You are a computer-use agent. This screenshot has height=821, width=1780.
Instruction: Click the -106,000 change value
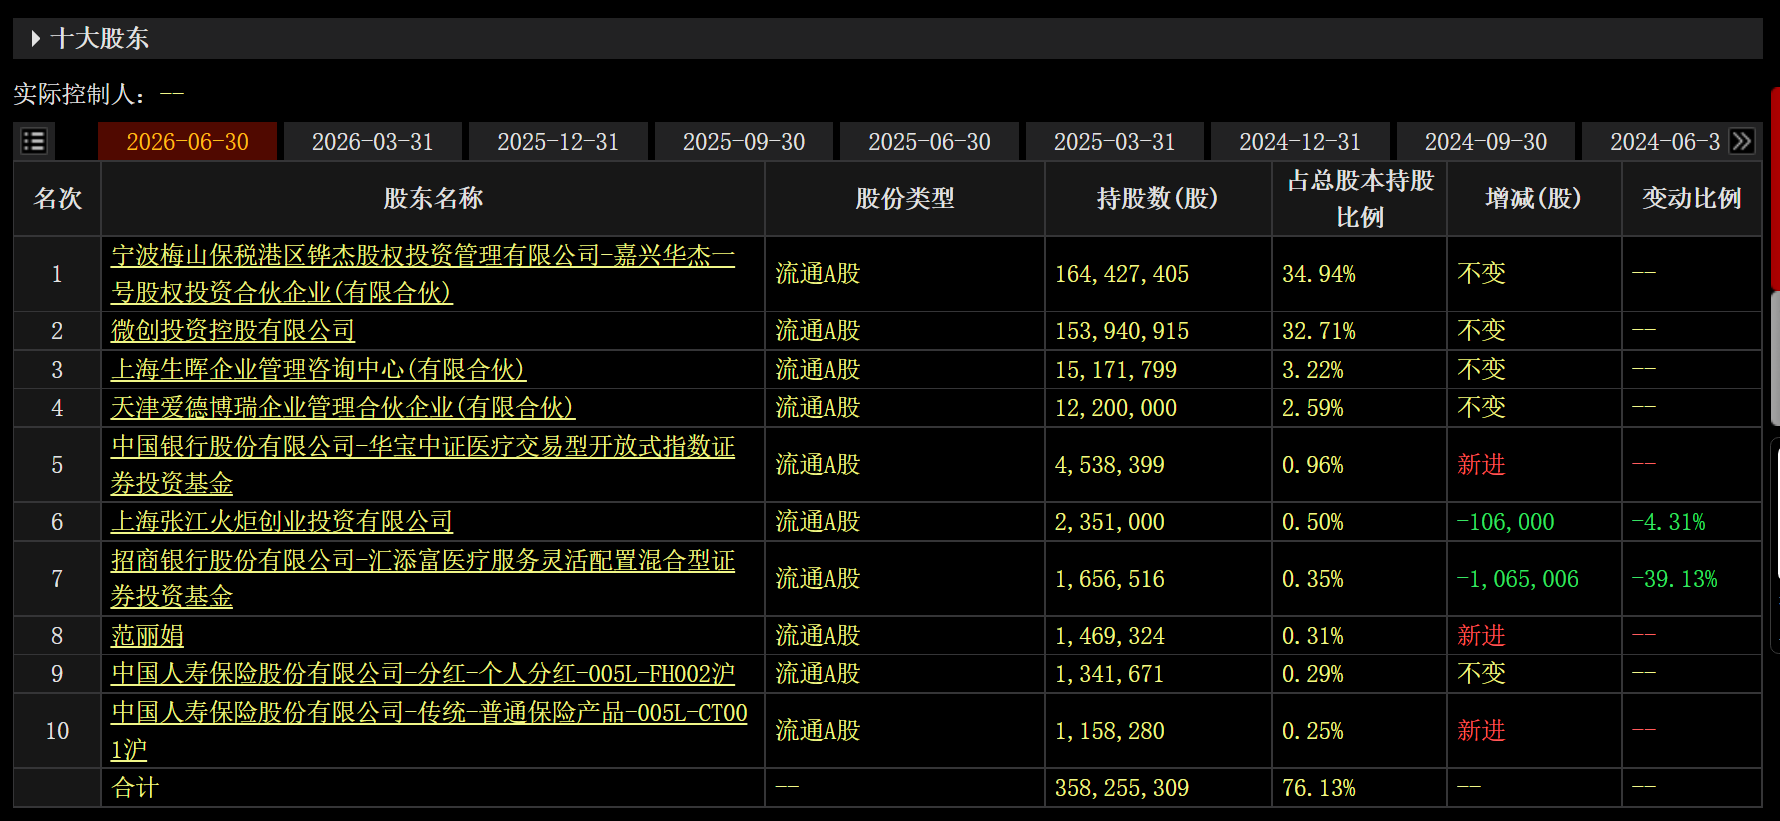(1506, 522)
